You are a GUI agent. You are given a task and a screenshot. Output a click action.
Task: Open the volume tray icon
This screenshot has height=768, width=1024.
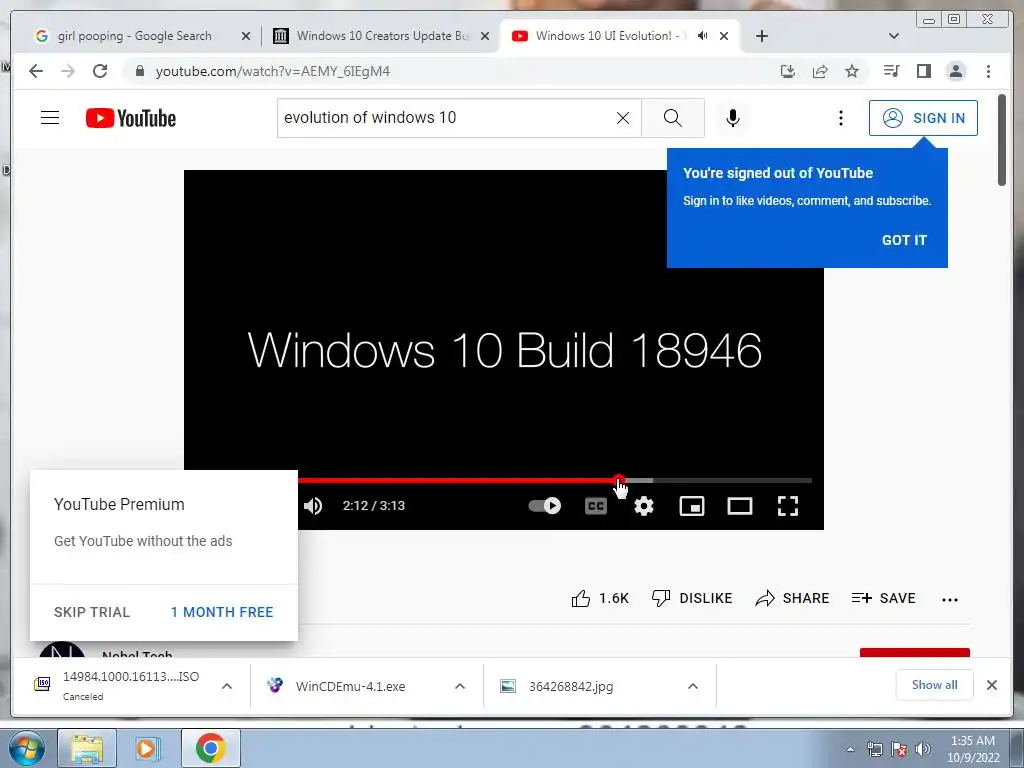[x=923, y=749]
